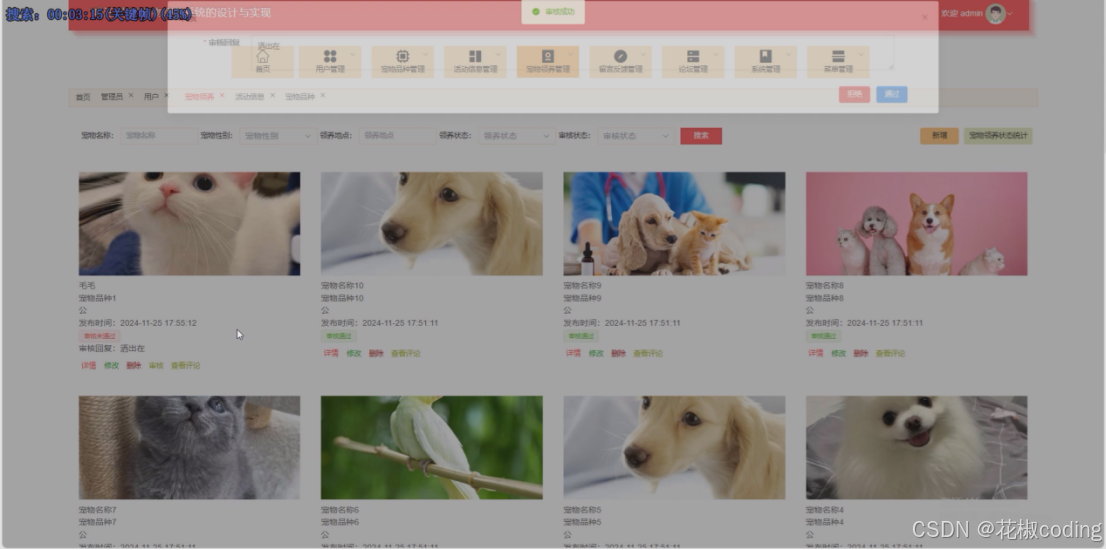Viewport: 1106px width, 550px height.
Task: Expand the 宠物领养管理 menu chevron
Action: (x=571, y=54)
